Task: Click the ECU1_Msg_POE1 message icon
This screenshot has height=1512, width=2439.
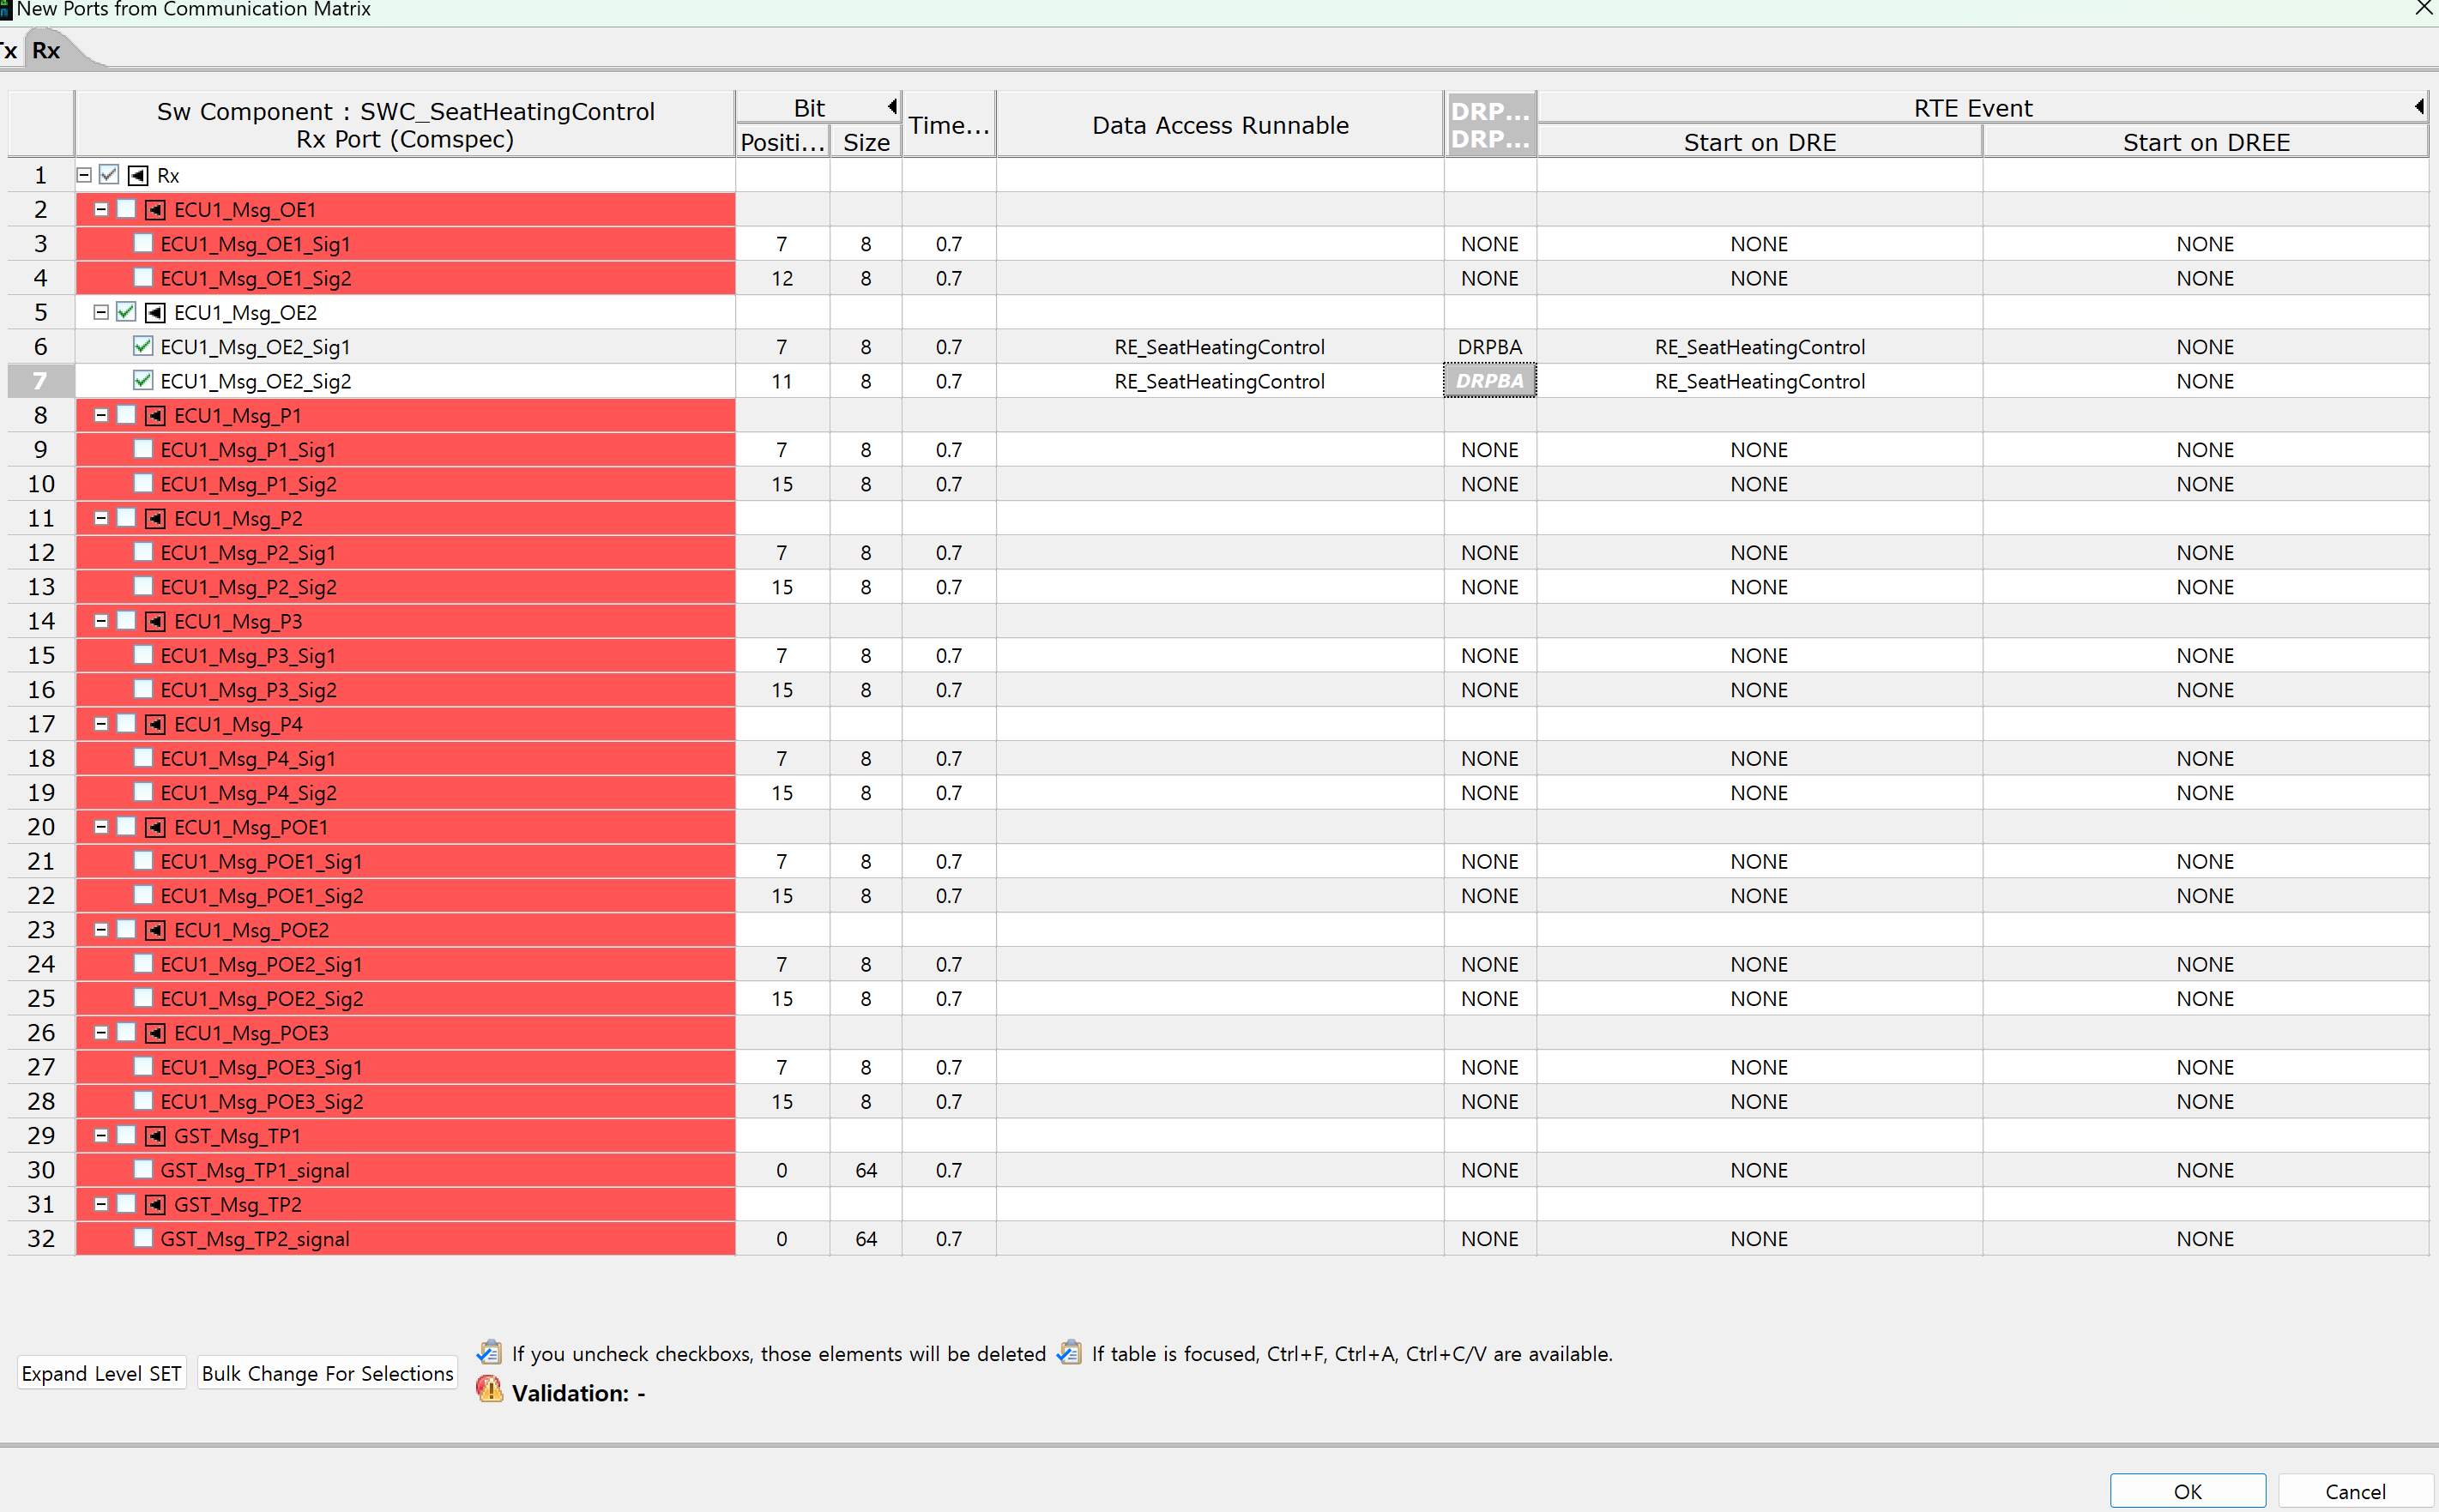Action: coord(155,828)
